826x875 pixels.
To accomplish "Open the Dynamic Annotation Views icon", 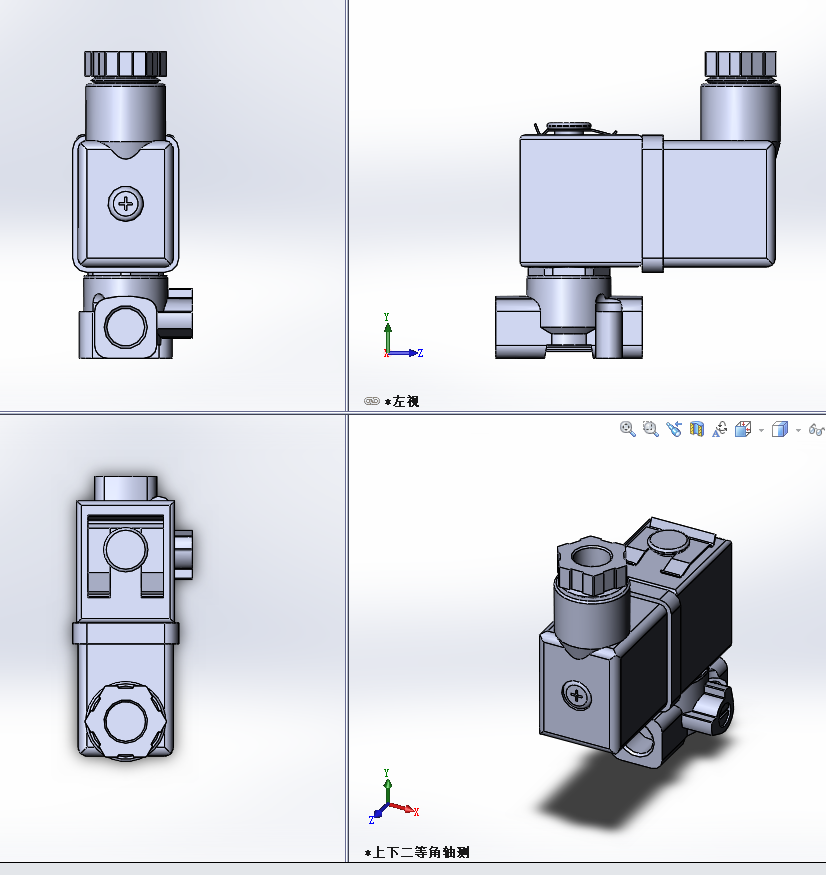I will pyautogui.click(x=719, y=429).
